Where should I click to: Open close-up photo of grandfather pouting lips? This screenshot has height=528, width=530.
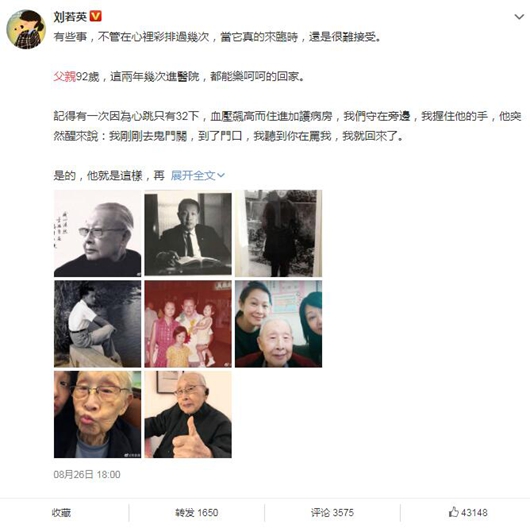tap(97, 414)
